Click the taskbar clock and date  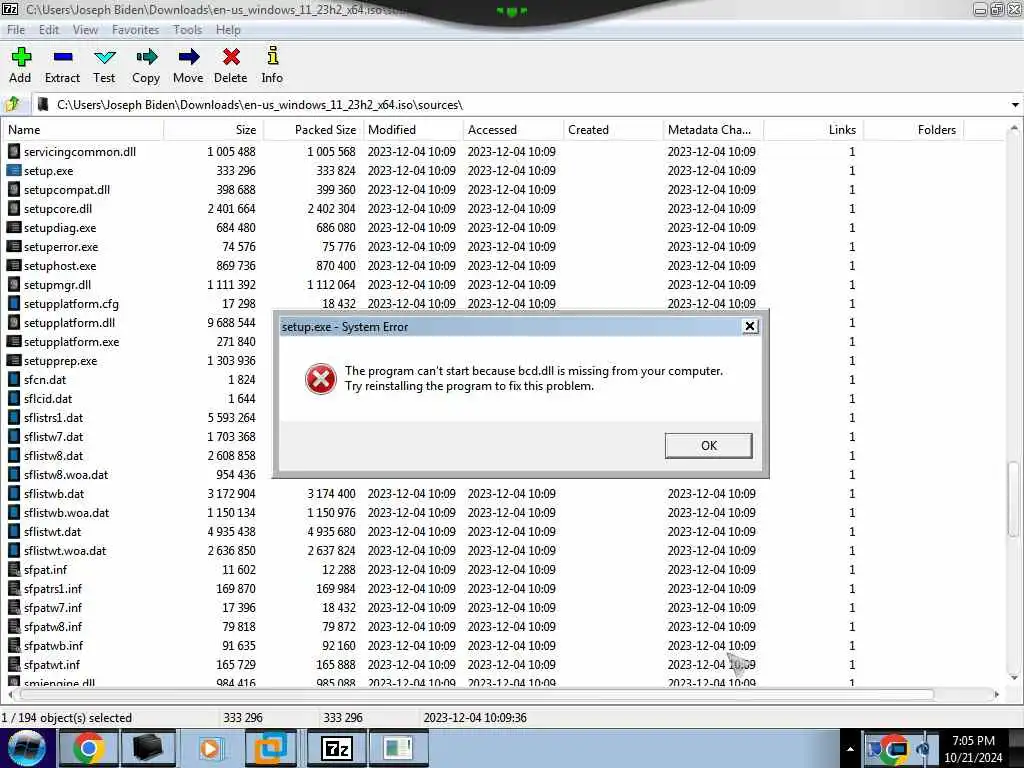point(973,749)
